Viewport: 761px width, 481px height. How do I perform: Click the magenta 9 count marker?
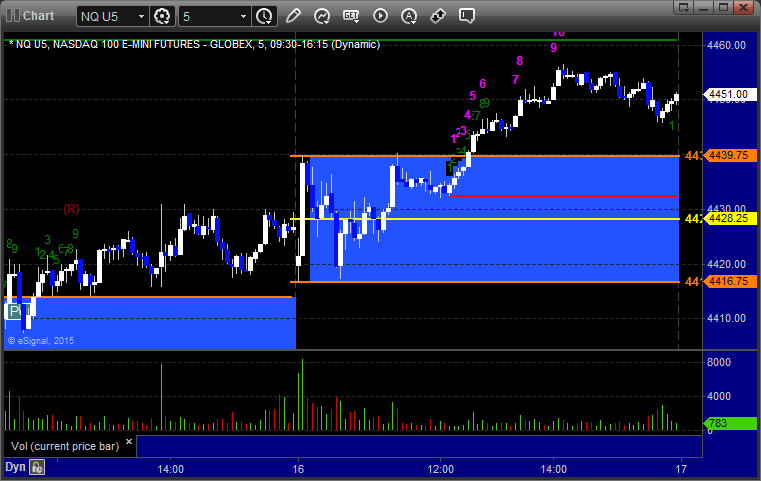pyautogui.click(x=553, y=48)
